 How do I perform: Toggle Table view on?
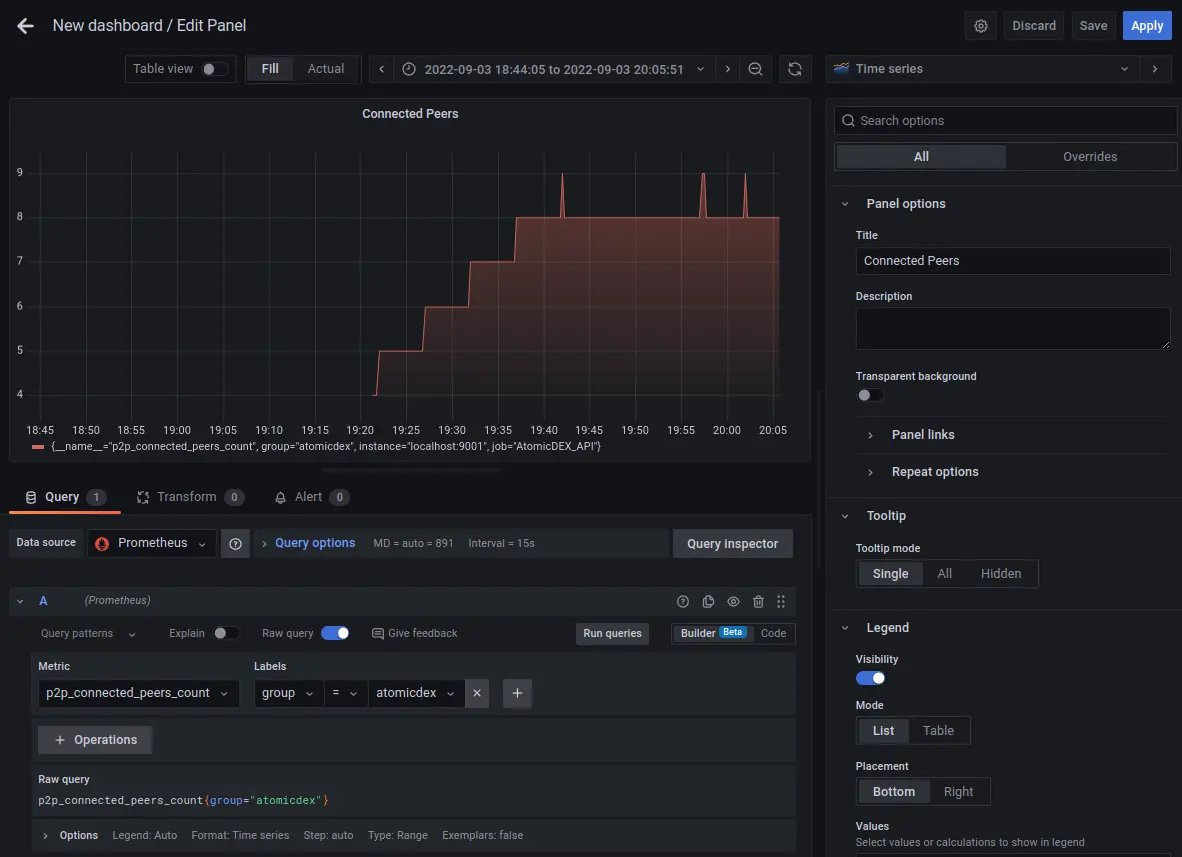point(208,69)
